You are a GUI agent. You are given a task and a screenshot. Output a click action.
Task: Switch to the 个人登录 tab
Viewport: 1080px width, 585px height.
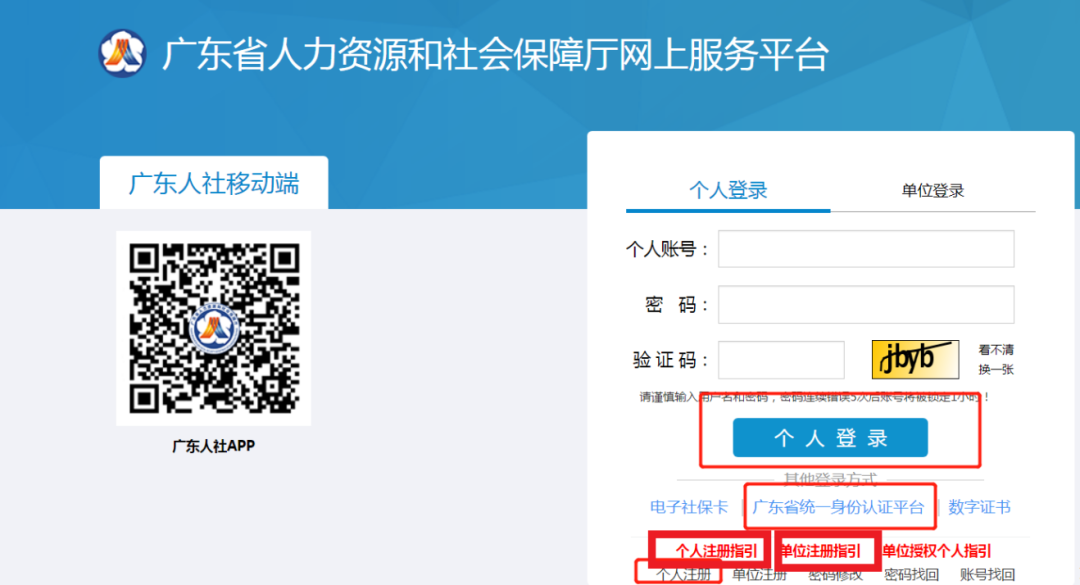(728, 190)
